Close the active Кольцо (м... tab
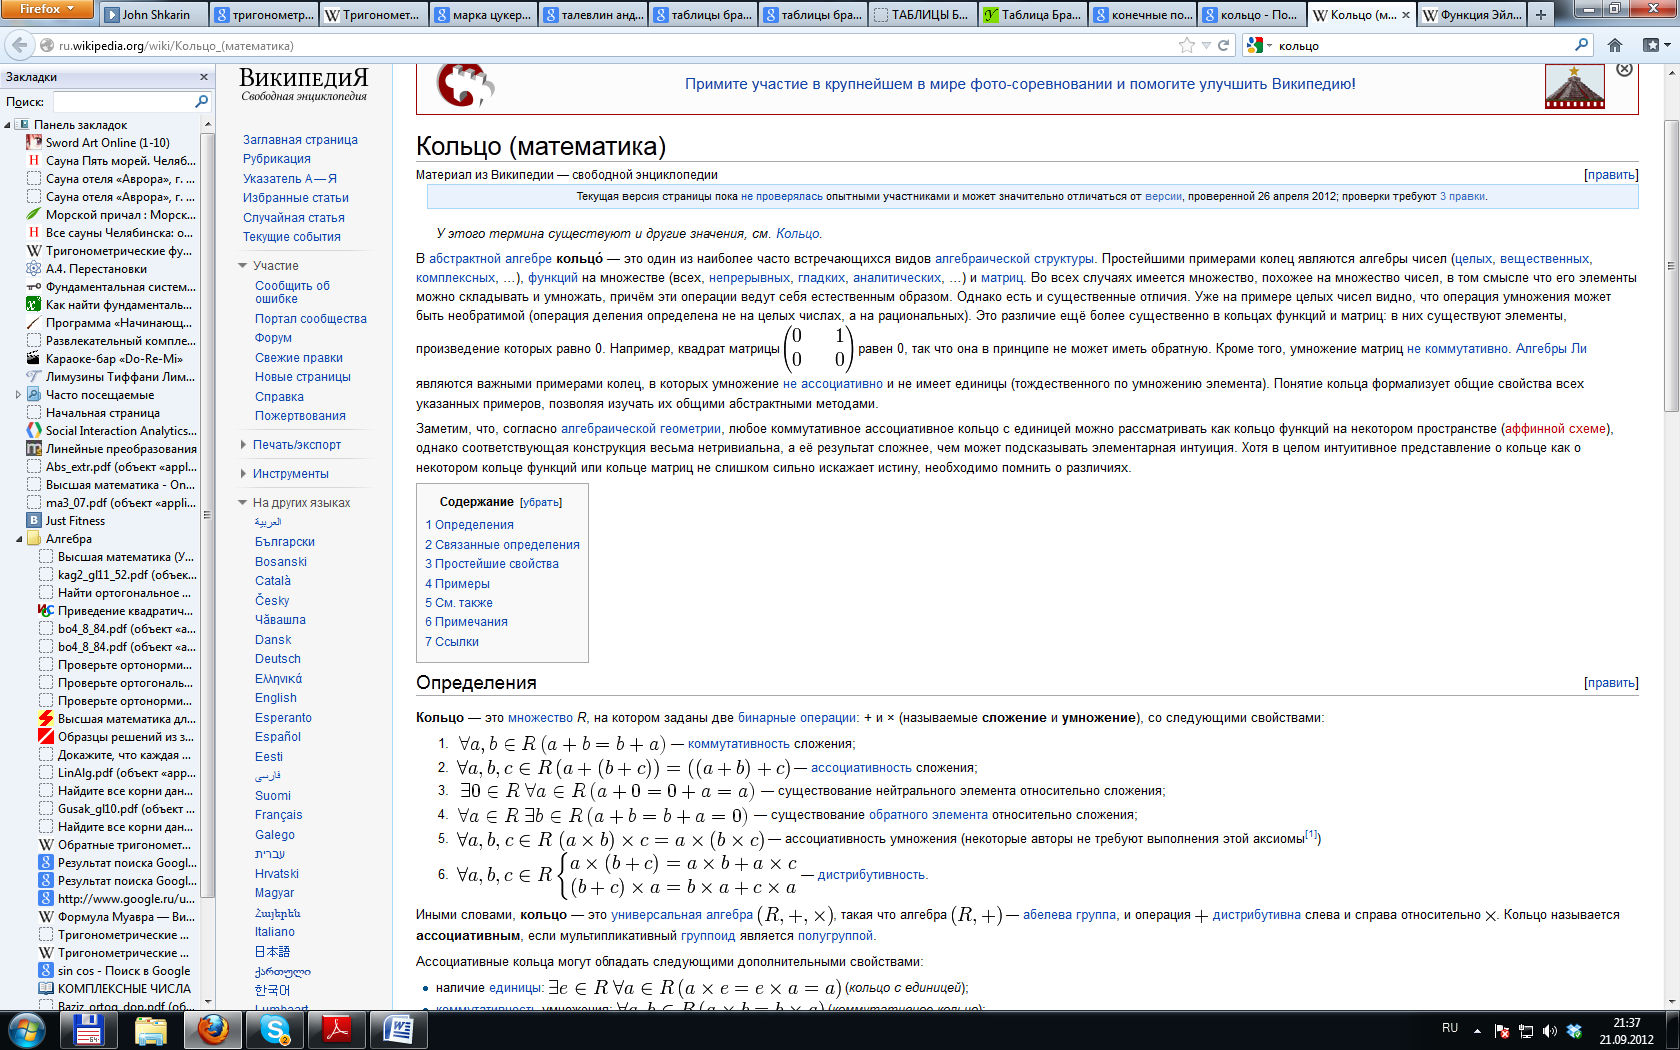1680x1050 pixels. pos(1406,15)
